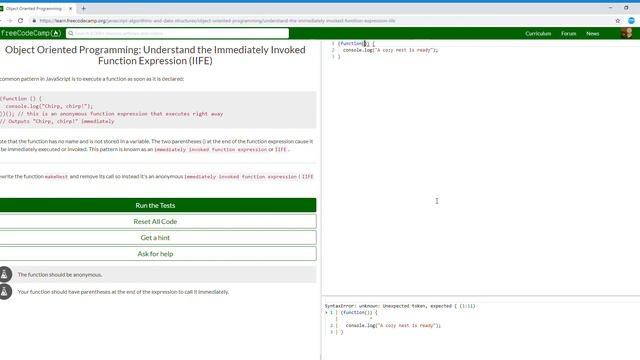Open the user avatar profile

(627, 33)
